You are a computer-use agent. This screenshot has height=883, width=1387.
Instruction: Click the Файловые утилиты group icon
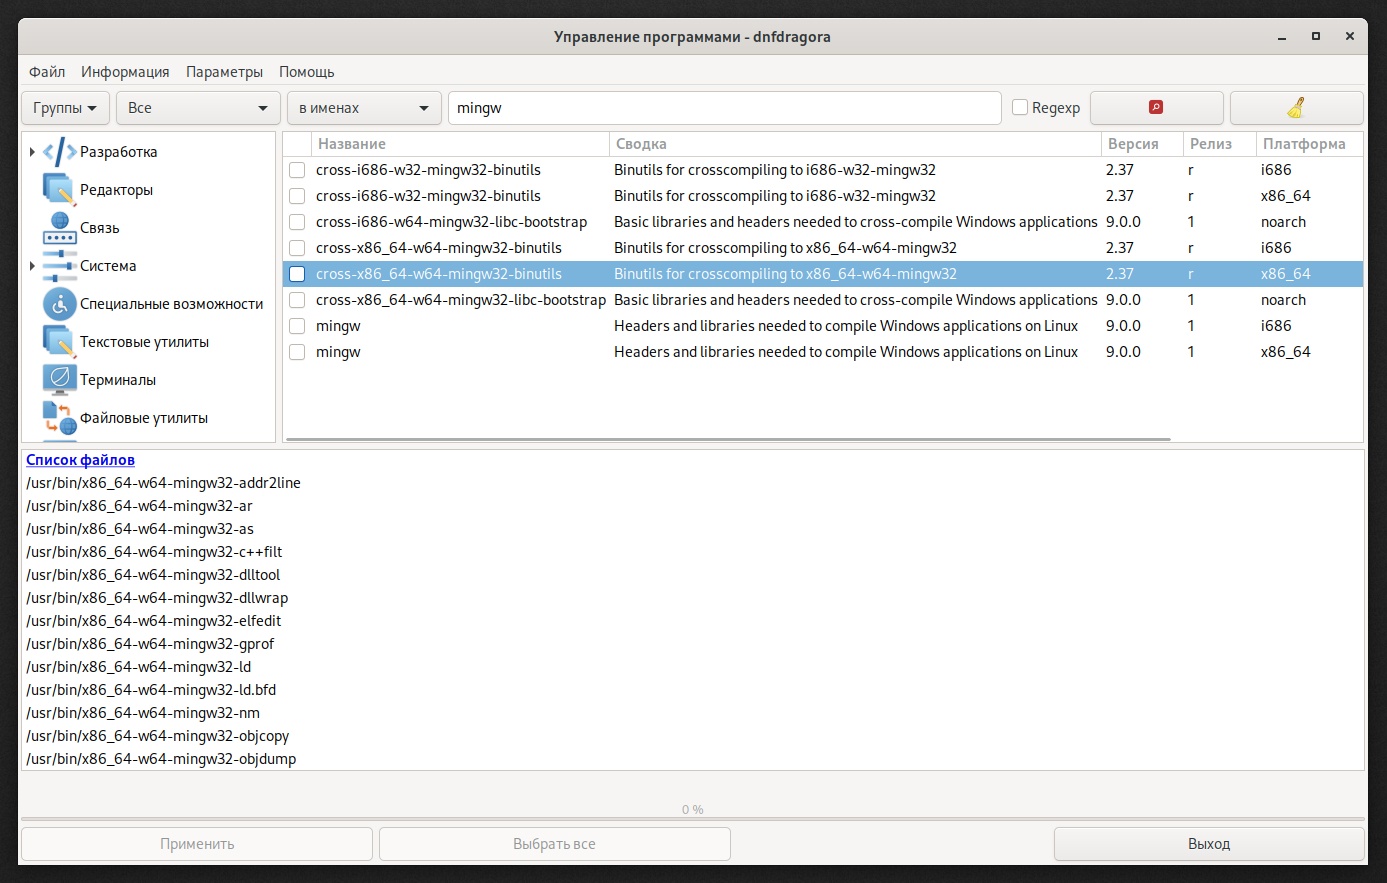(60, 418)
